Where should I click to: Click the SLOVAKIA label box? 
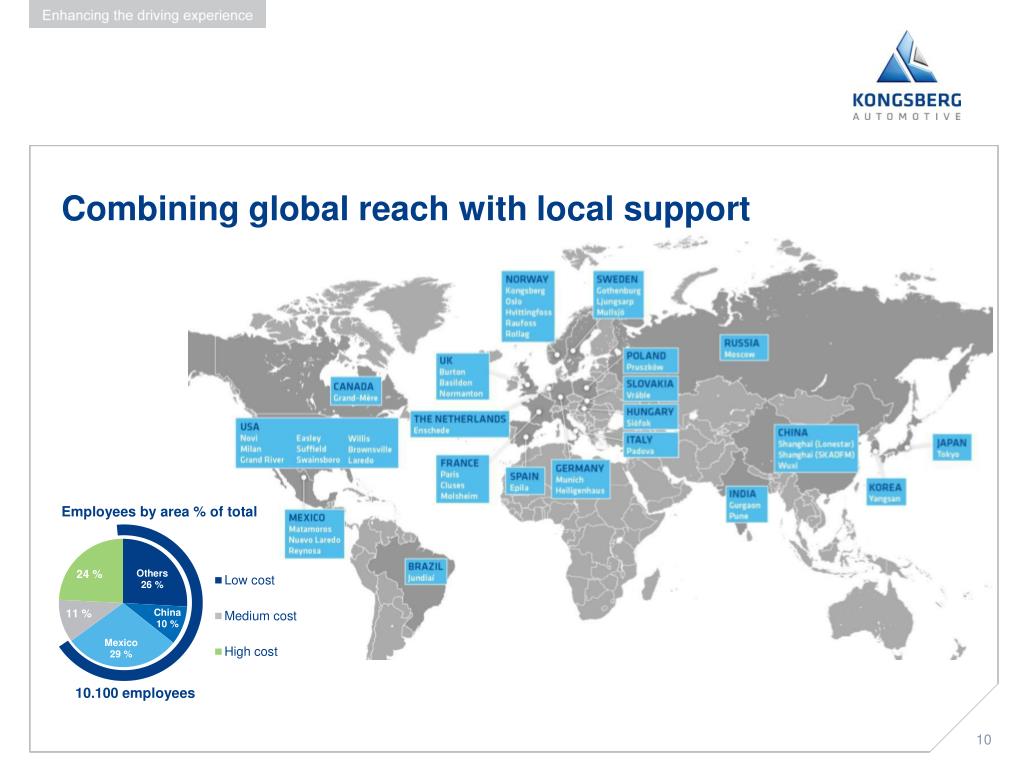(x=650, y=388)
